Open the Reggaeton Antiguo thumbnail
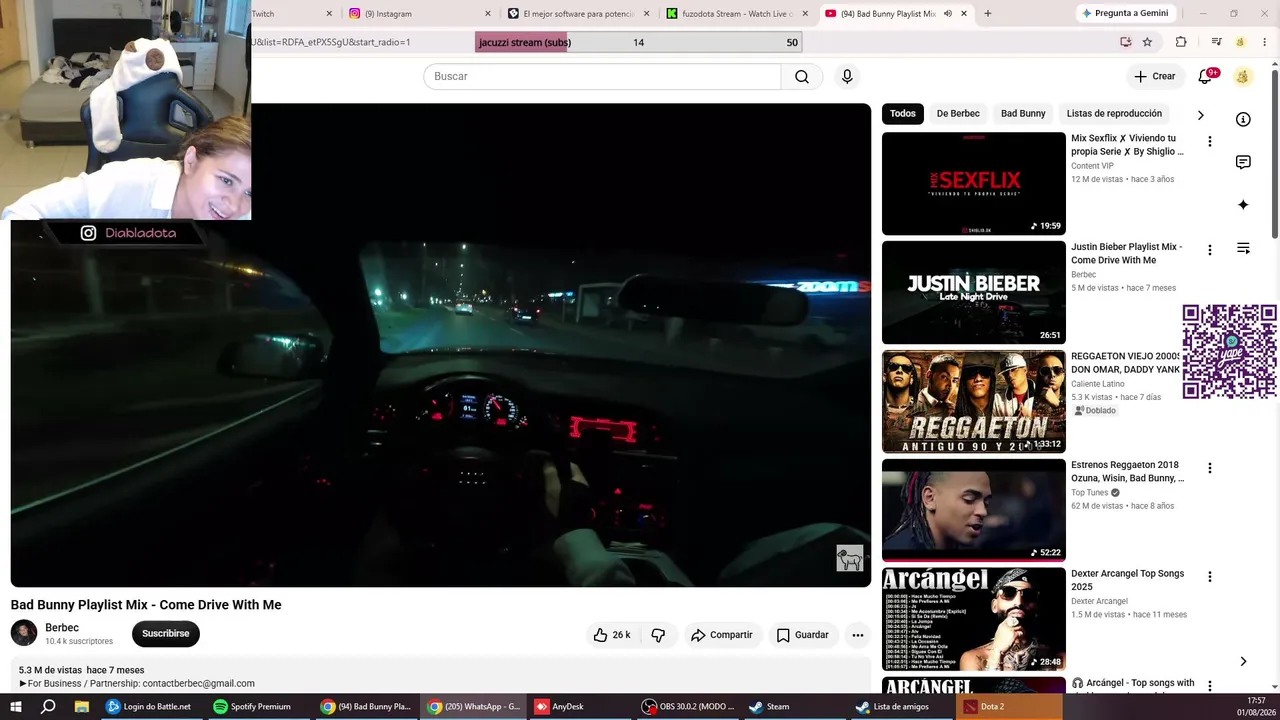The height and width of the screenshot is (720, 1280). tap(974, 402)
